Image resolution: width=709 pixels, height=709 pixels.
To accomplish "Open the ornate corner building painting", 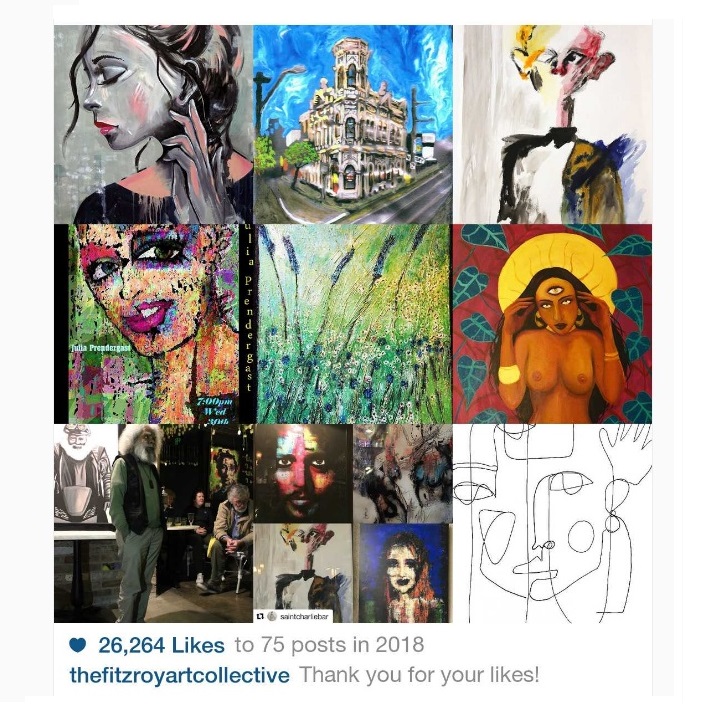I will 353,124.
